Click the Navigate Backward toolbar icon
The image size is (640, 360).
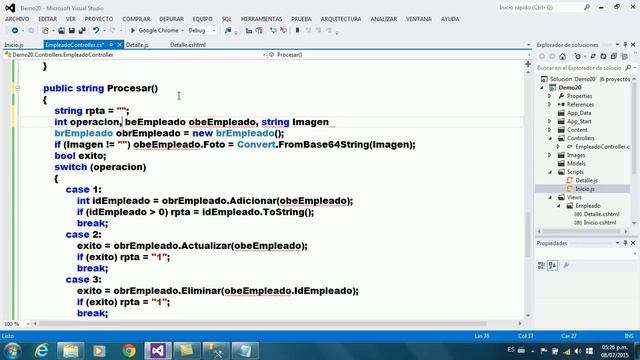point(15,31)
